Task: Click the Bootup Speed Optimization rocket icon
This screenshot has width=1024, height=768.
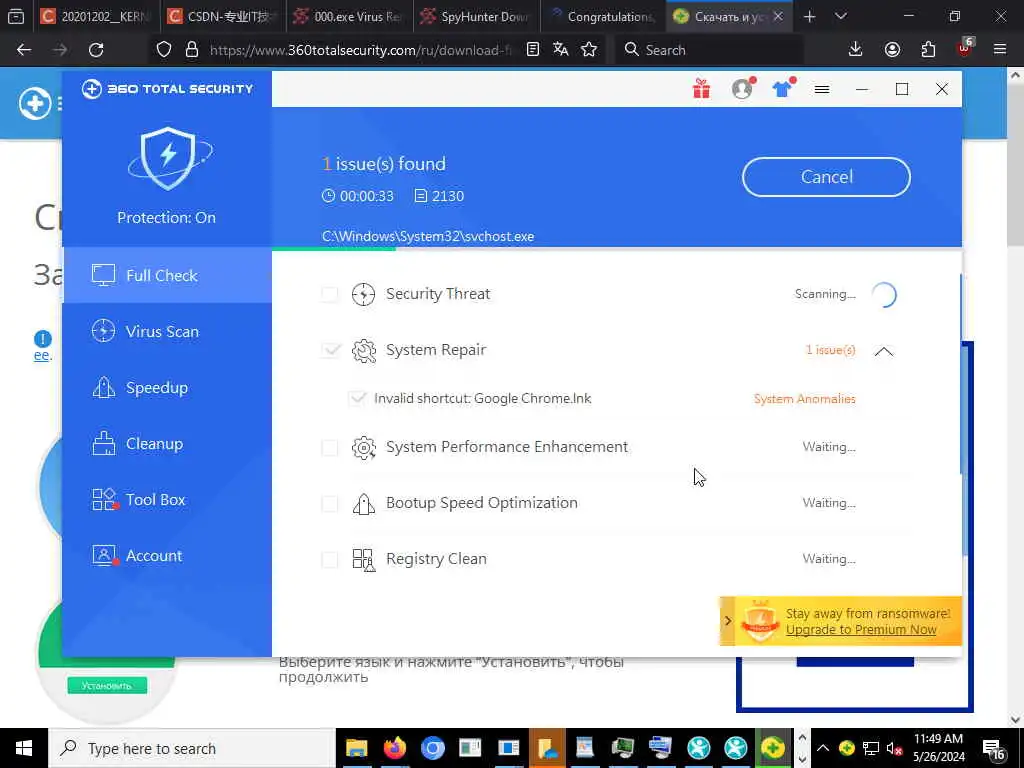Action: click(364, 504)
